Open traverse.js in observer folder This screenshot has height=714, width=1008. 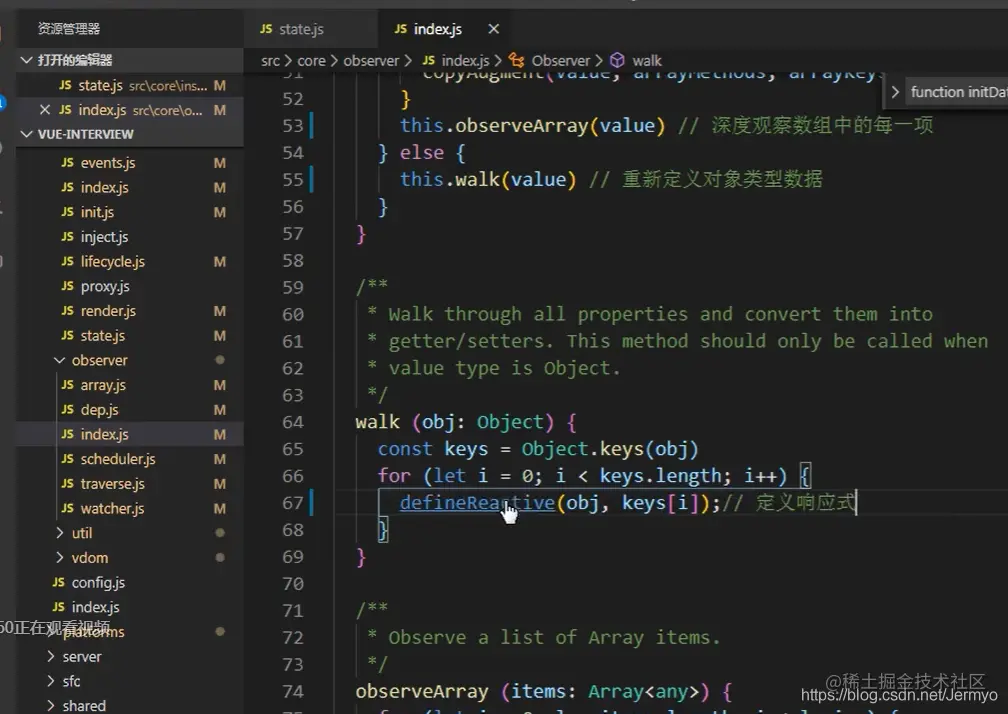point(112,483)
